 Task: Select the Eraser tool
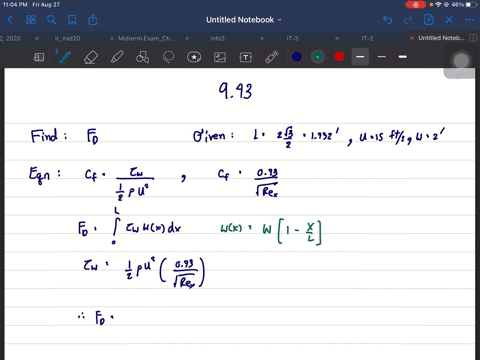pos(91,57)
